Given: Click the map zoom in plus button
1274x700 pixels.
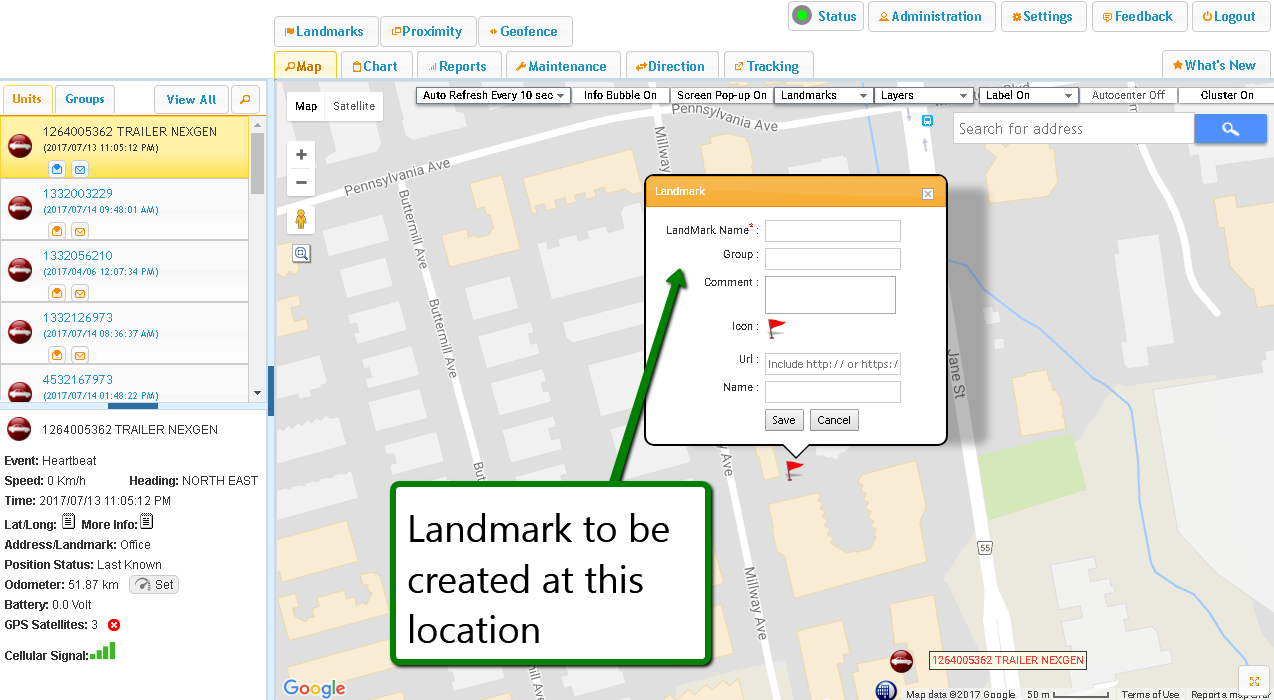Looking at the screenshot, I should [301, 155].
